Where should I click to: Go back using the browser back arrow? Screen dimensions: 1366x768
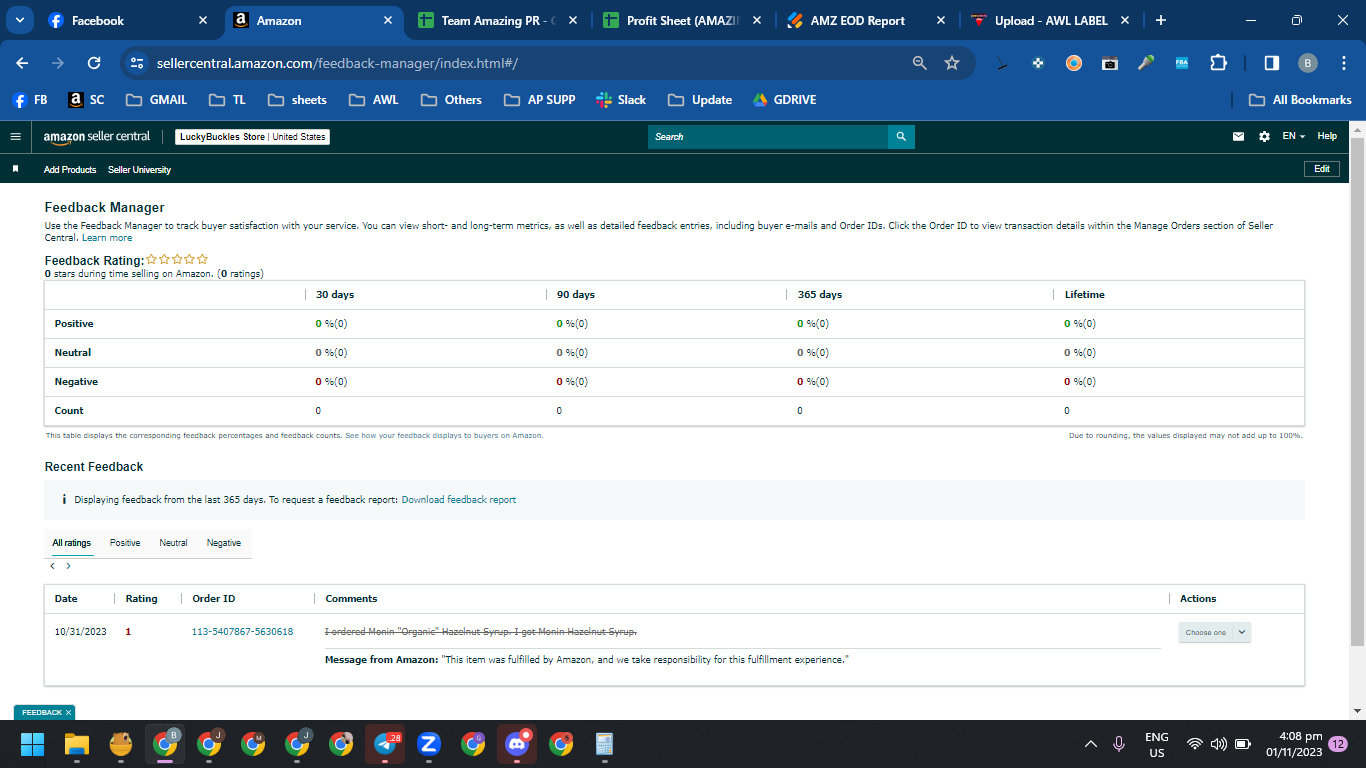(22, 63)
